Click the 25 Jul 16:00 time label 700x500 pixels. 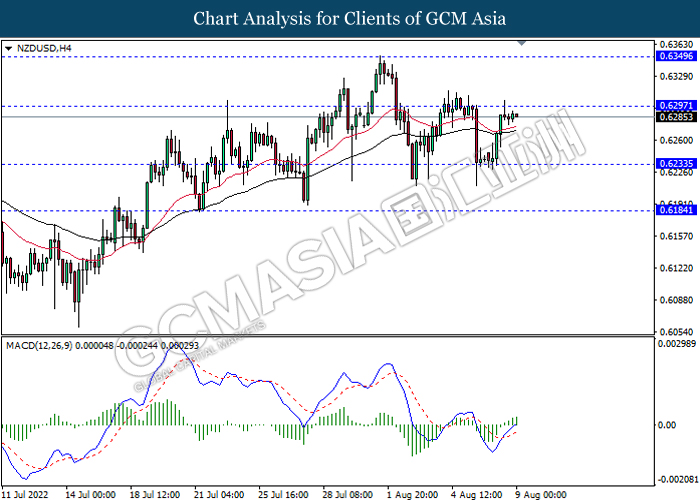283,495
